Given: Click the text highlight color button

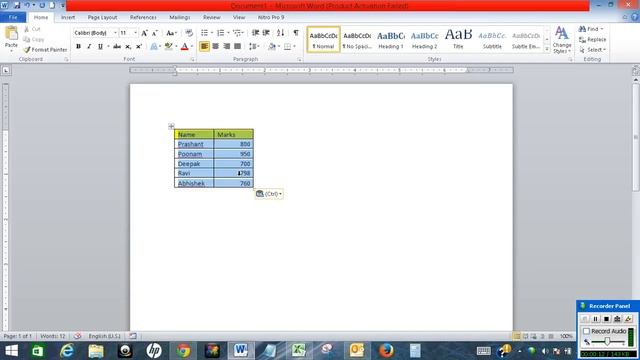Looking at the screenshot, I should (168, 47).
